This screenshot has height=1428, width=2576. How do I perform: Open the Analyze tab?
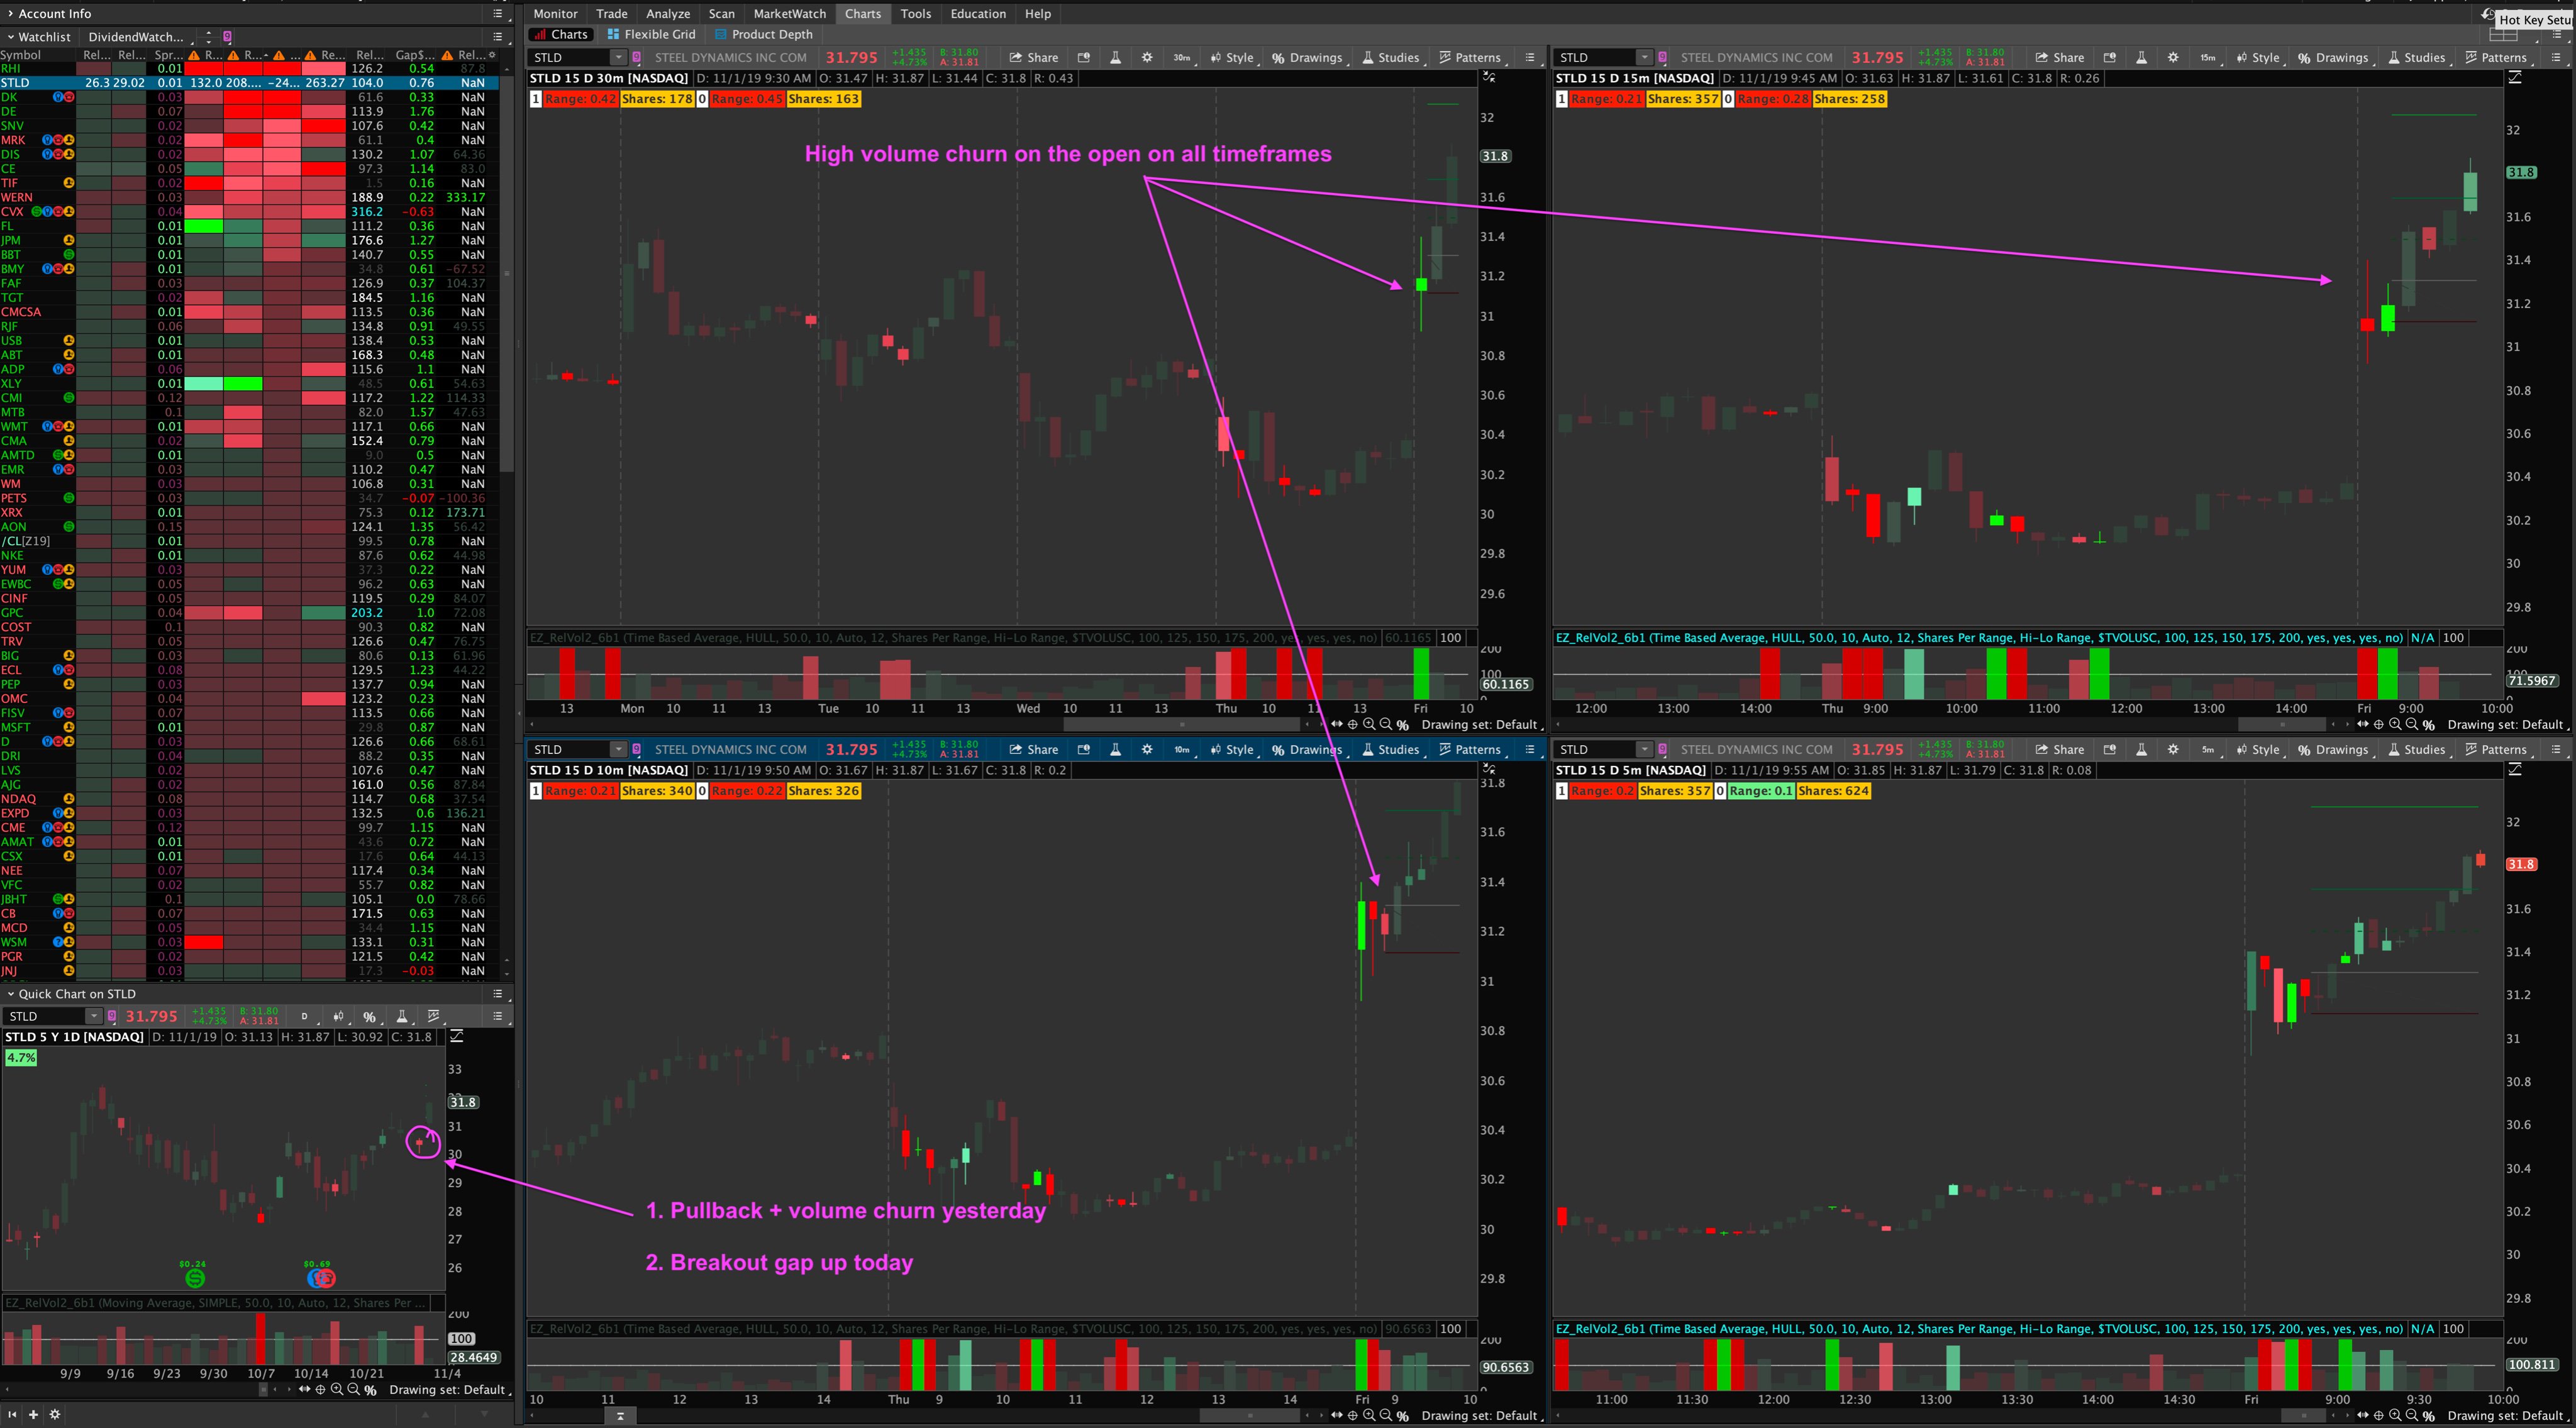coord(668,14)
